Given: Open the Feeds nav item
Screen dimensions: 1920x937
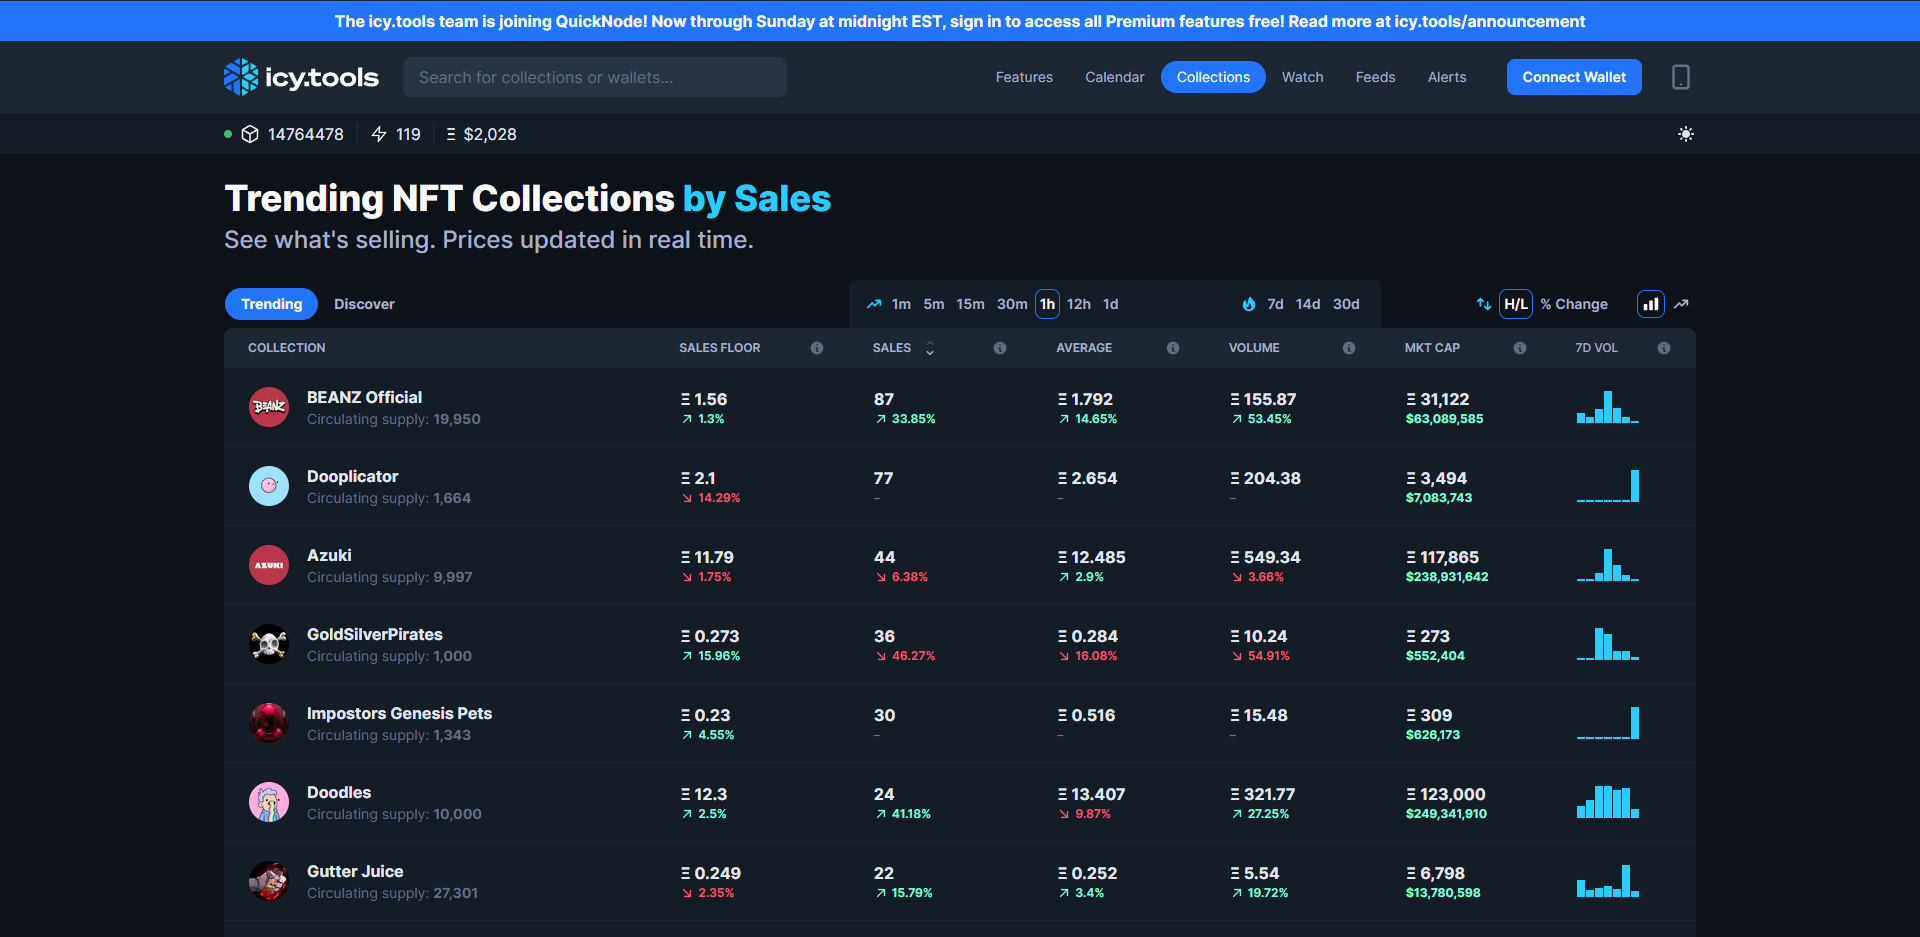Looking at the screenshot, I should tap(1375, 77).
